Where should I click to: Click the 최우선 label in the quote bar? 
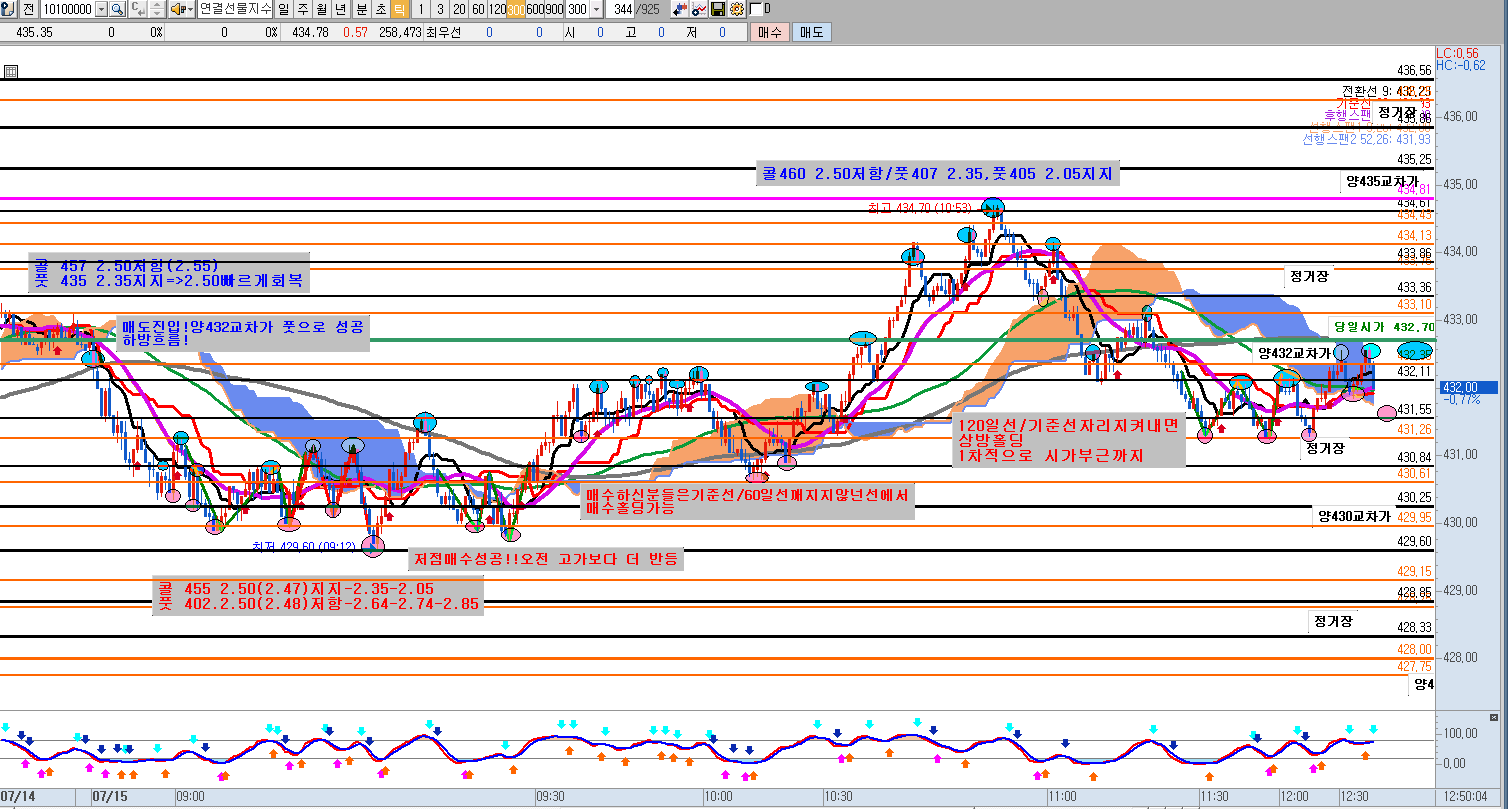443,32
